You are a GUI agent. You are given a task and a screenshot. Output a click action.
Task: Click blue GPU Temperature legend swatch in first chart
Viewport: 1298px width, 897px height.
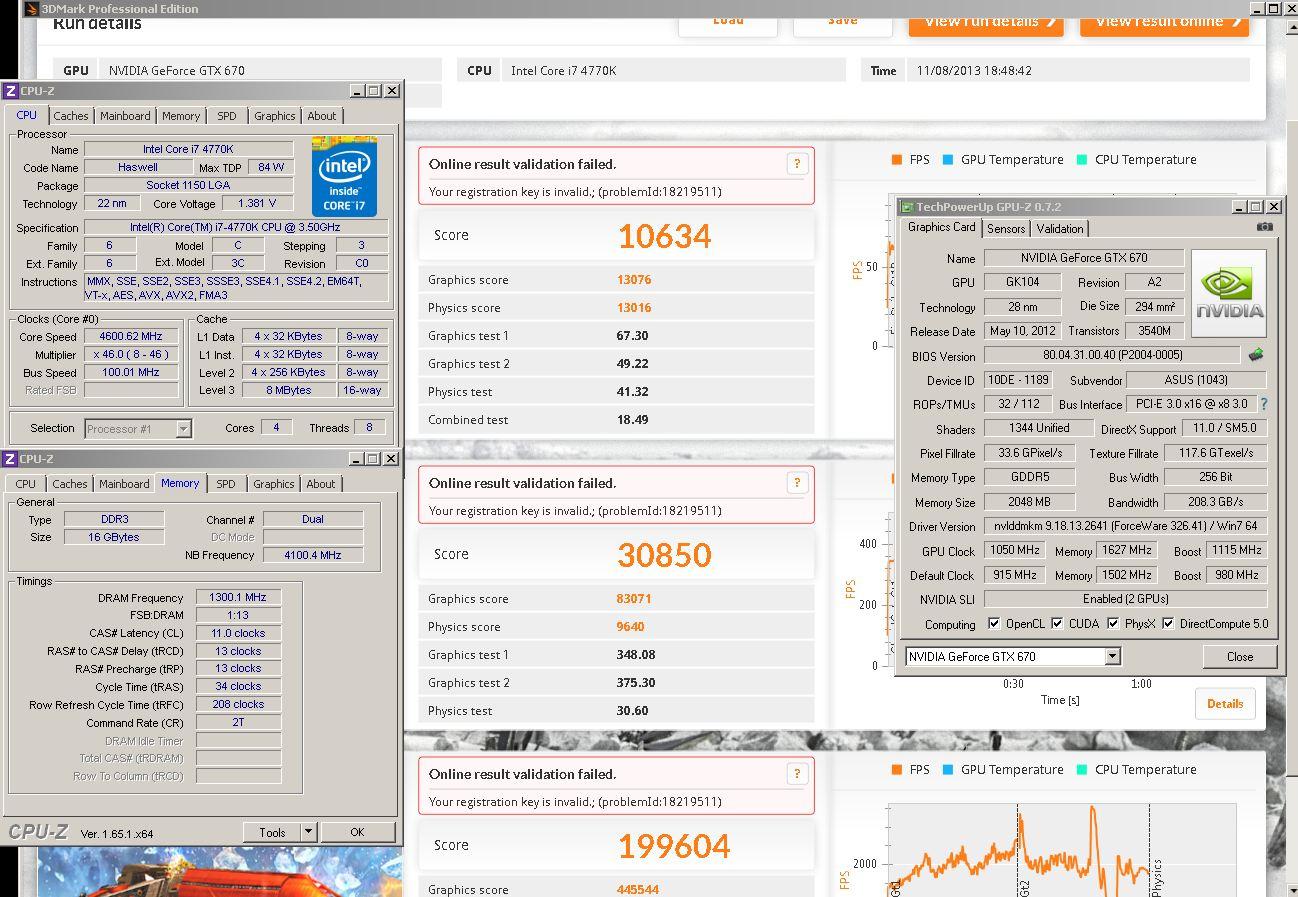click(948, 160)
